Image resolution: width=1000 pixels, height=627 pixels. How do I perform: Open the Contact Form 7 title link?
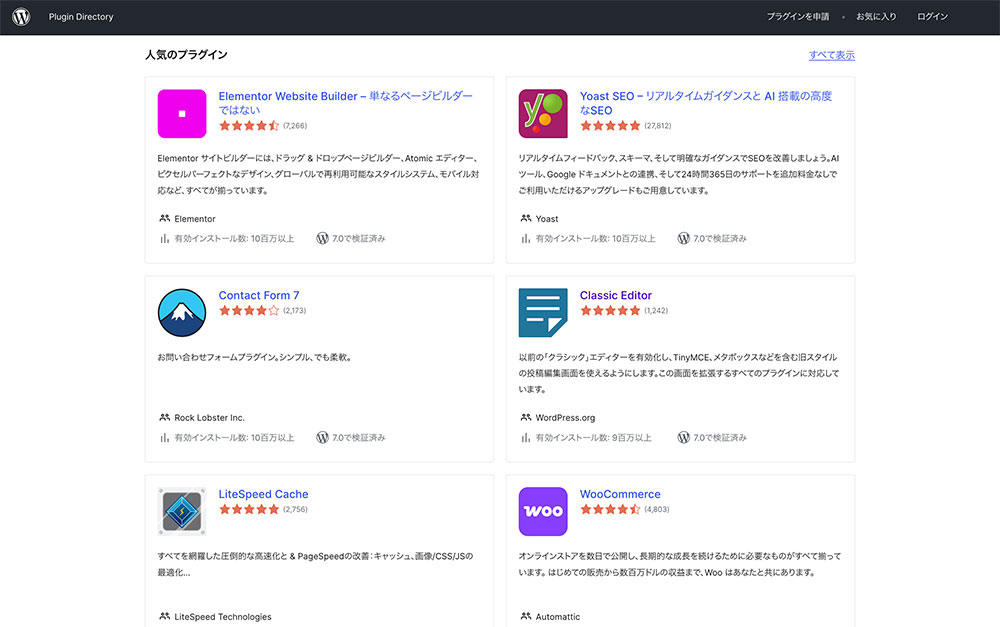point(259,295)
